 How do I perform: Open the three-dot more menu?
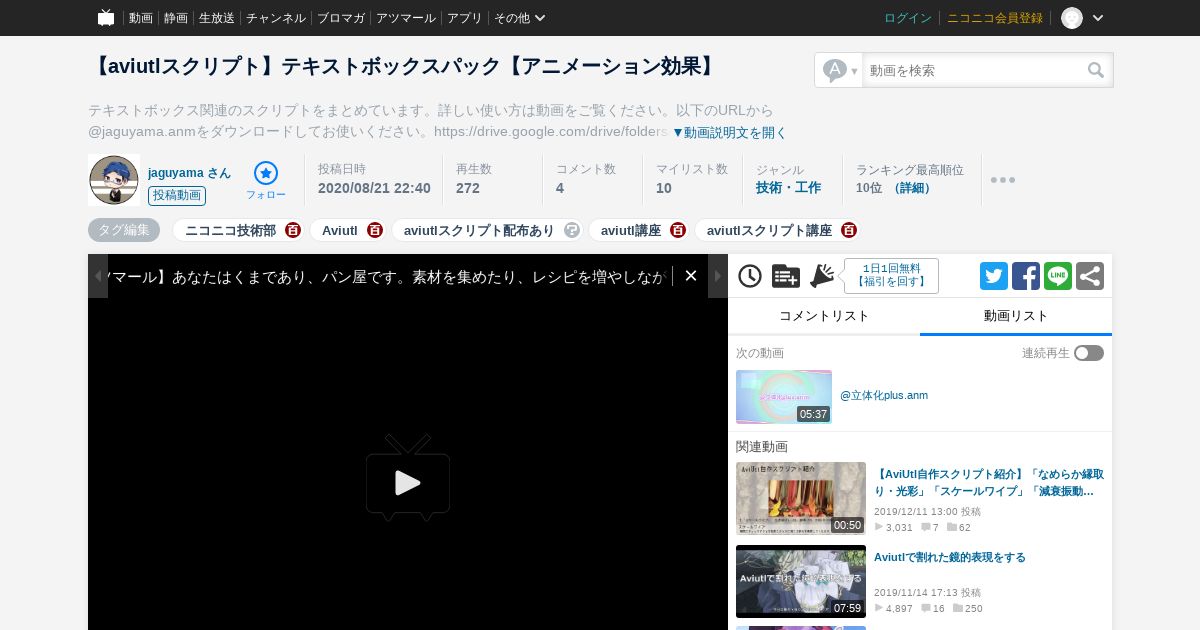[x=1003, y=180]
